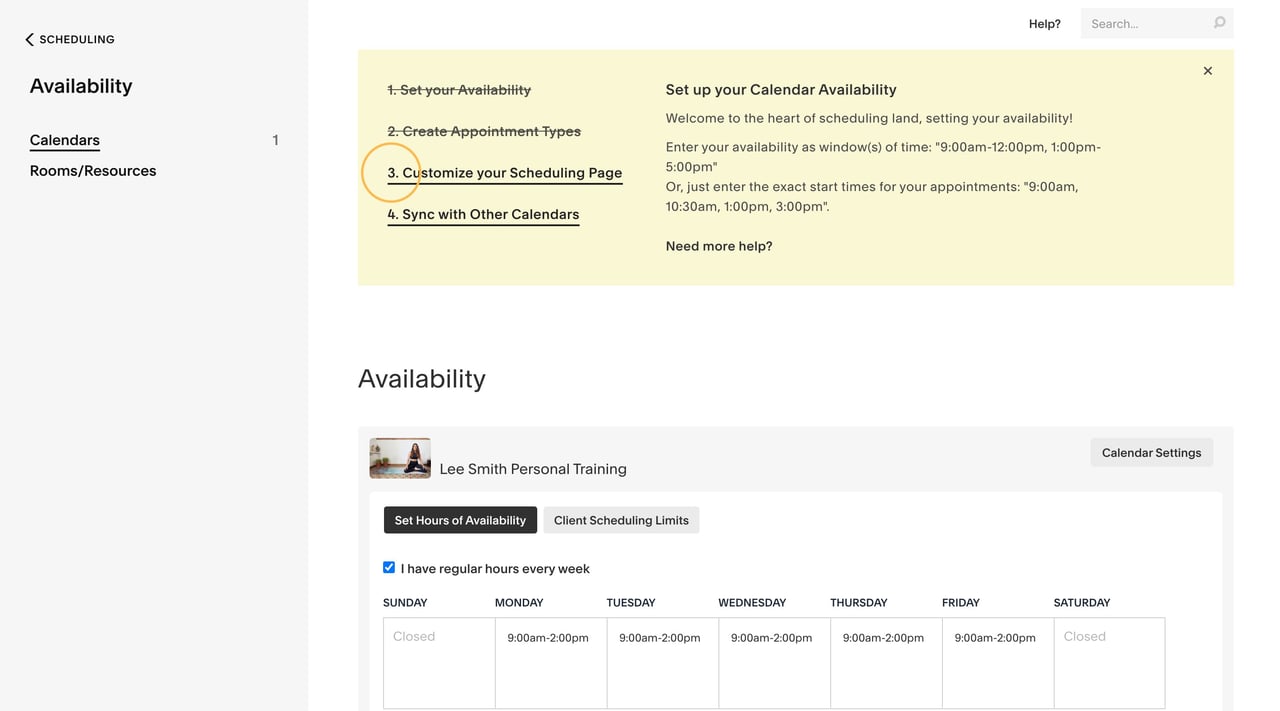This screenshot has height=711, width=1280.
Task: Select the Set Hours of Availability tab
Action: point(460,520)
